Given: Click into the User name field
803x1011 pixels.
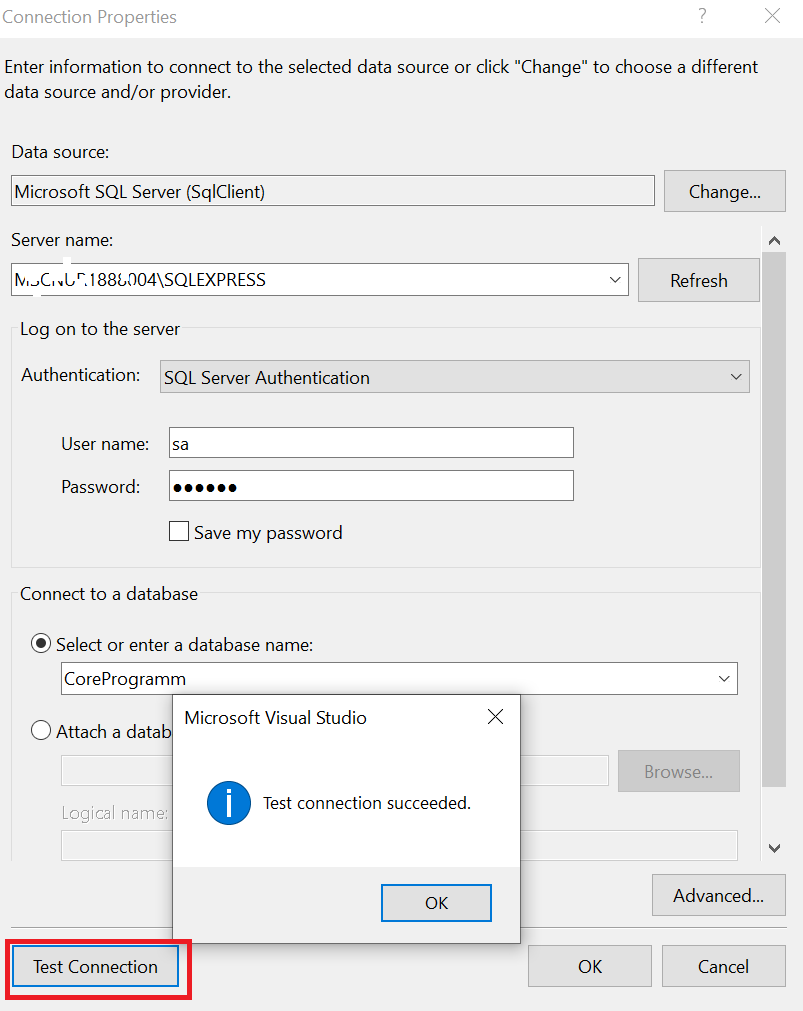Looking at the screenshot, I should point(370,443).
